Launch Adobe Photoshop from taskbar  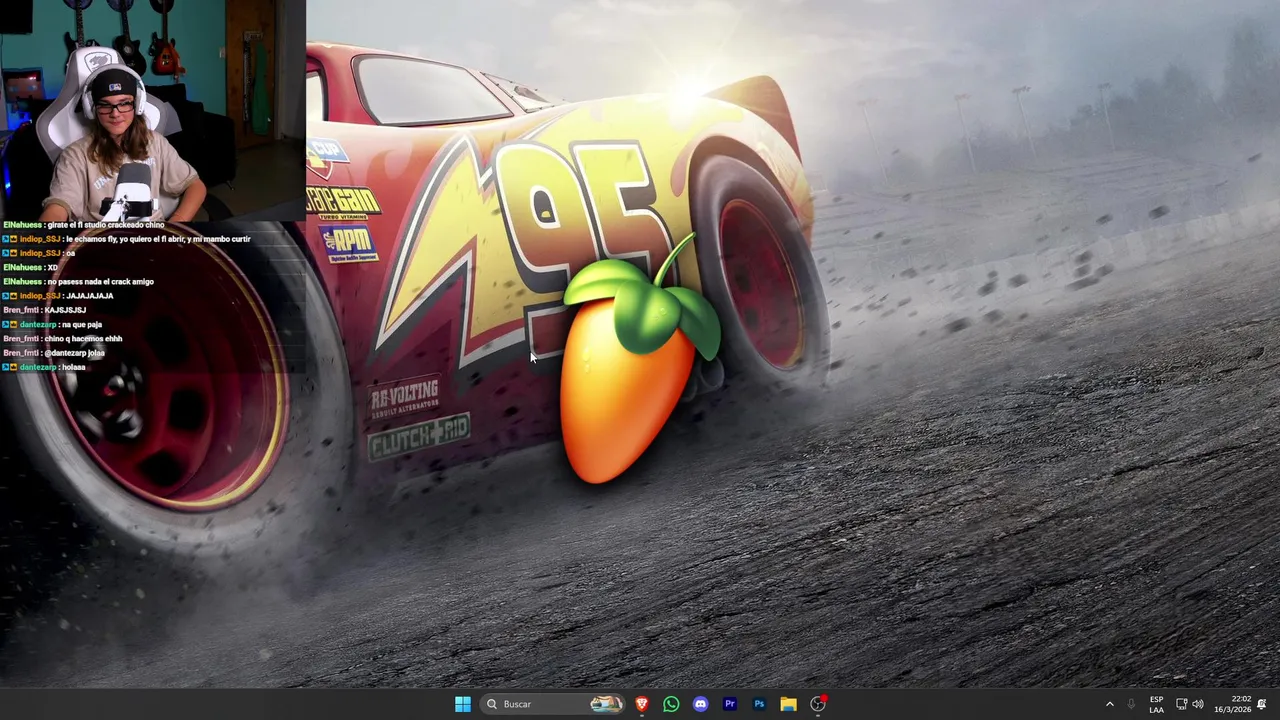click(759, 704)
